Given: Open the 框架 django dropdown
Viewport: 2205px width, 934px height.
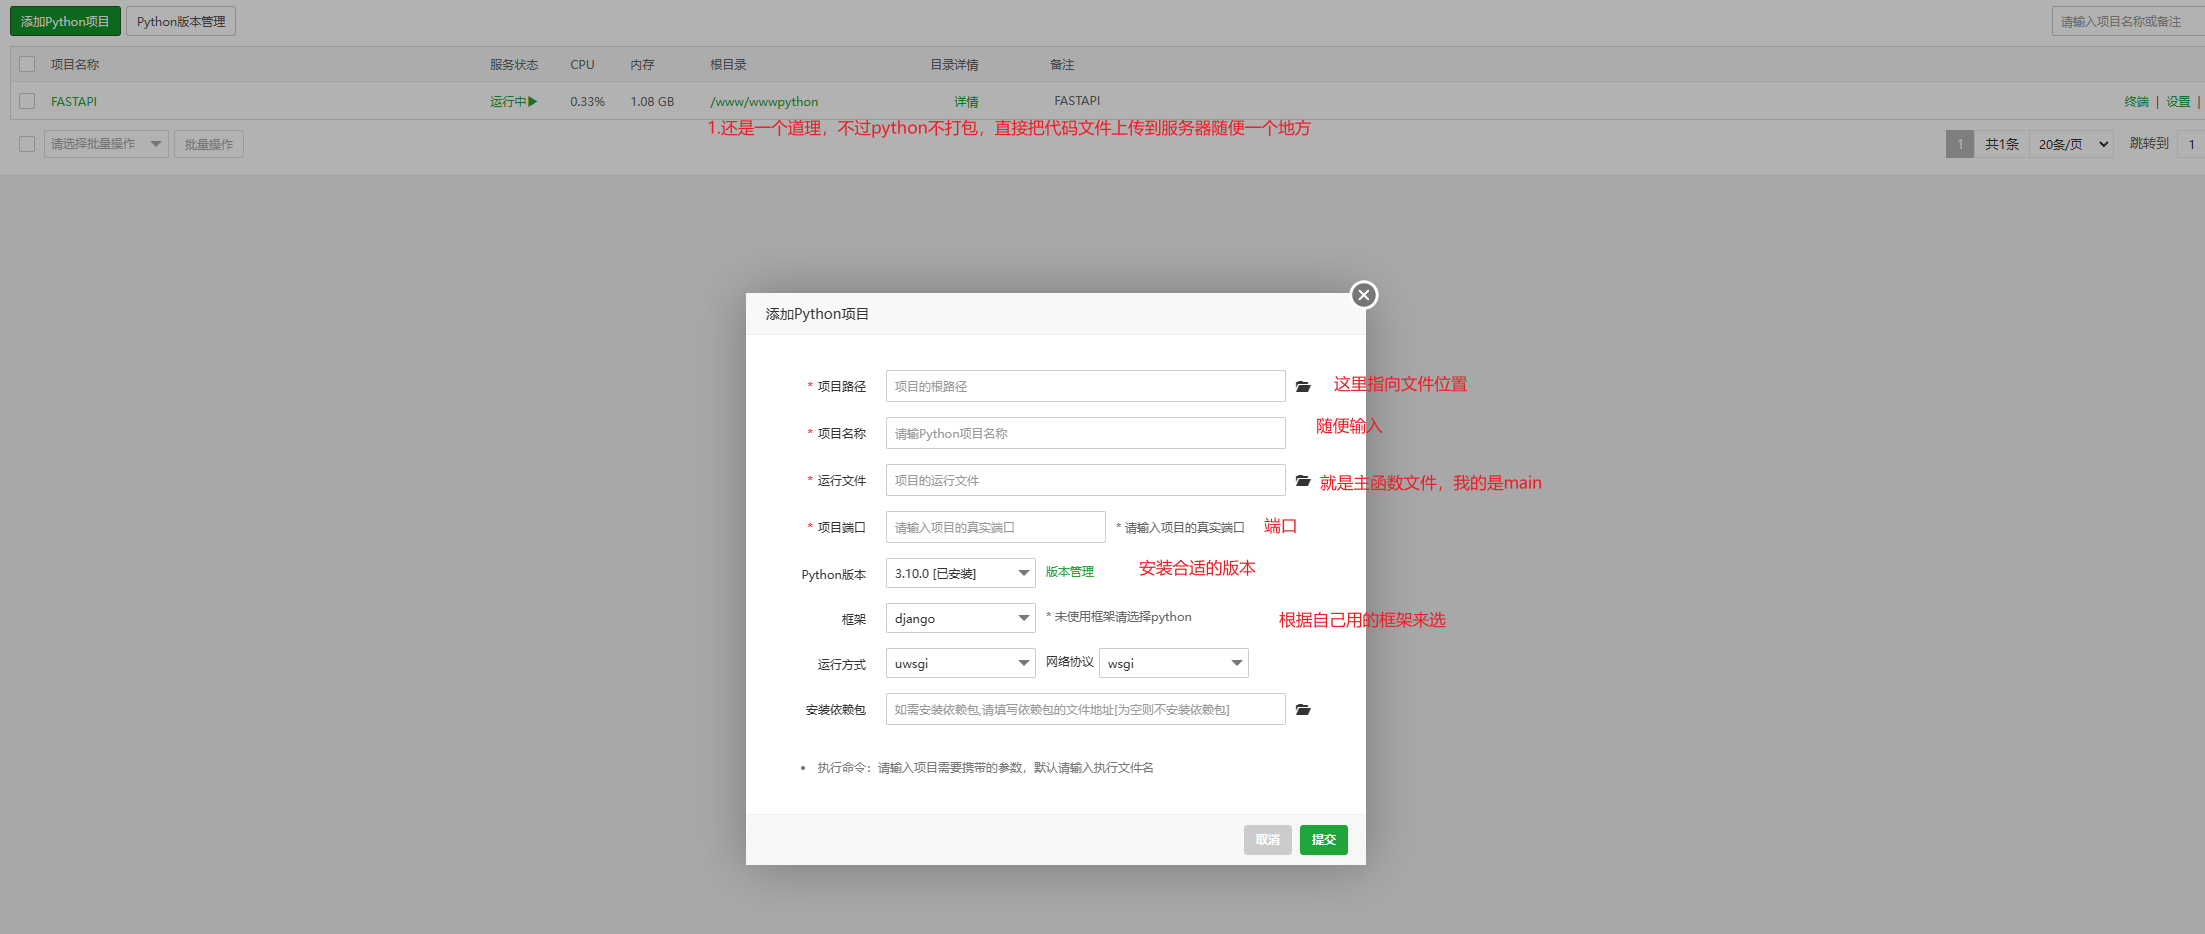Looking at the screenshot, I should (960, 618).
